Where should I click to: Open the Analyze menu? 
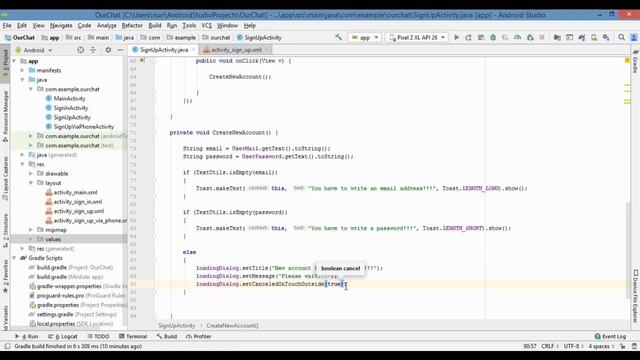107,25
